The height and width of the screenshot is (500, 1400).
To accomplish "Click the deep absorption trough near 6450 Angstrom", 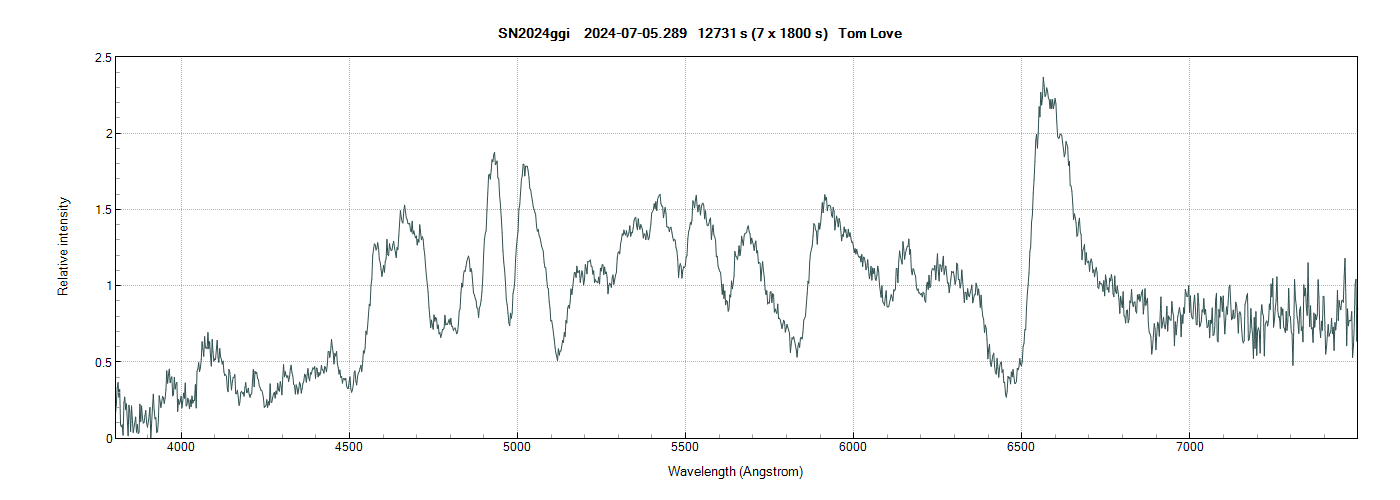I will pos(1006,394).
